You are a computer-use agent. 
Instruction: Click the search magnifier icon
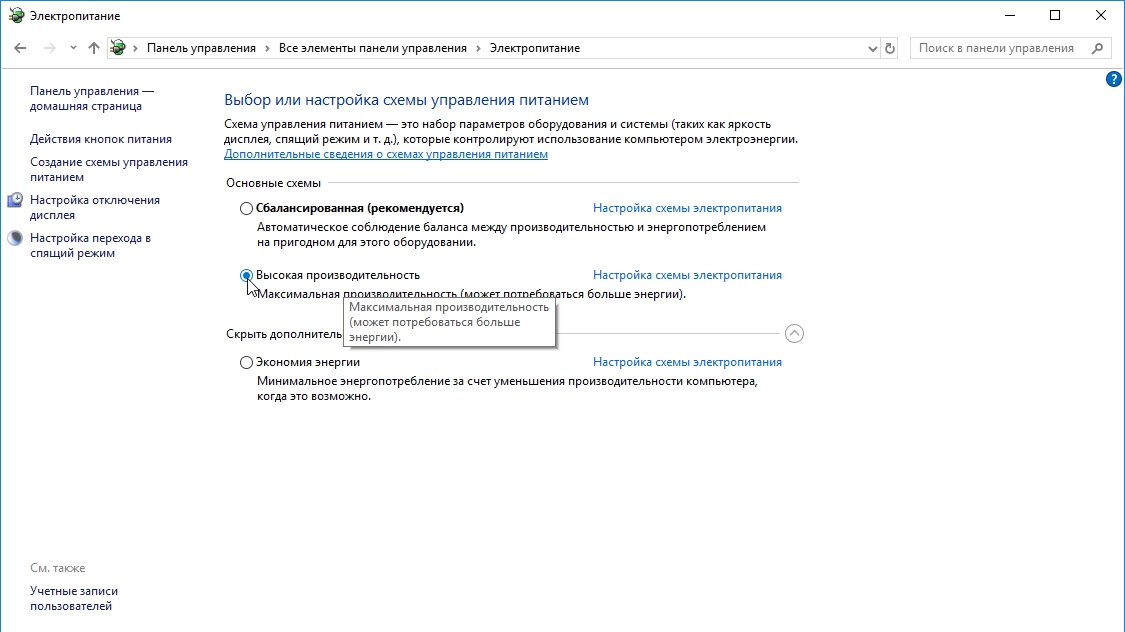tap(1097, 48)
